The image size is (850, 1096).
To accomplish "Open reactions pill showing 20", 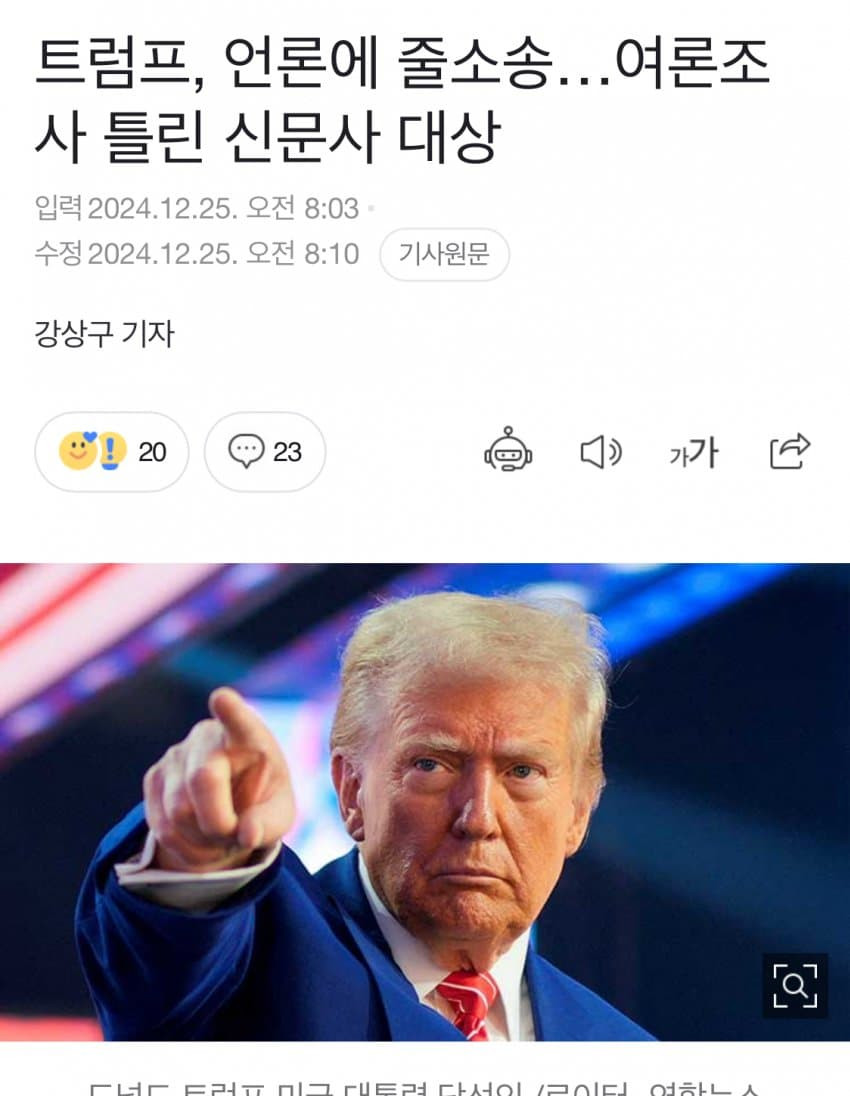I will point(112,452).
